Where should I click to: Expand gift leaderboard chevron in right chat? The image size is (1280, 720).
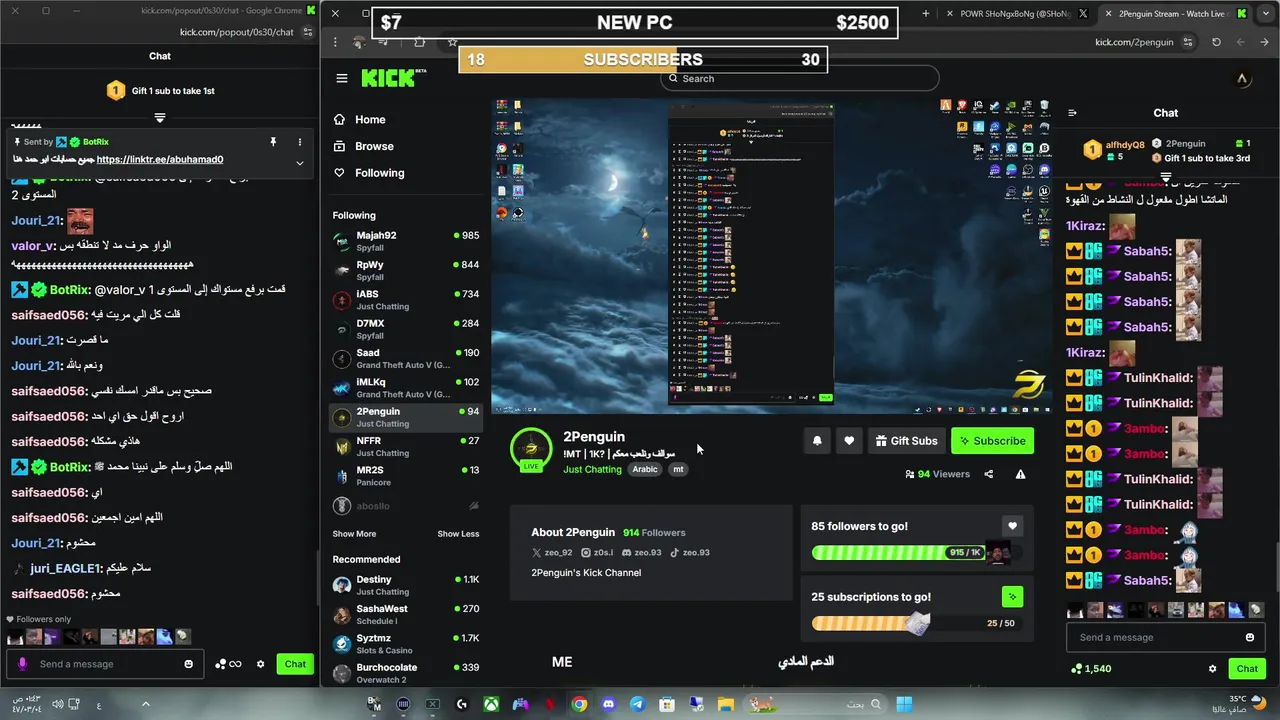tap(1165, 177)
